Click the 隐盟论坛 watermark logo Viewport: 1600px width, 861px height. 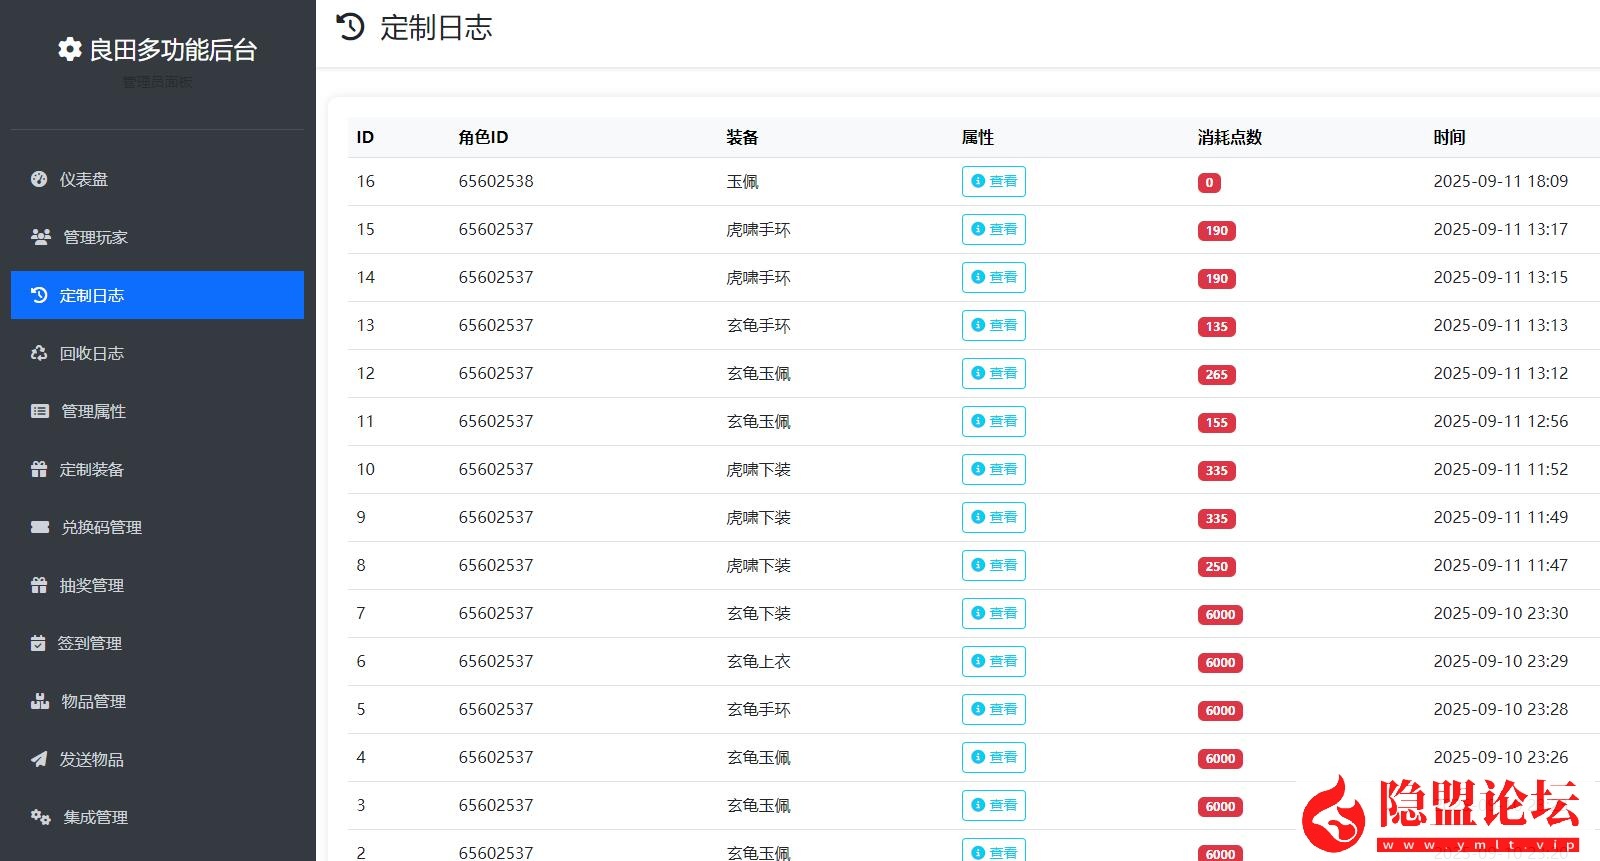click(1441, 813)
